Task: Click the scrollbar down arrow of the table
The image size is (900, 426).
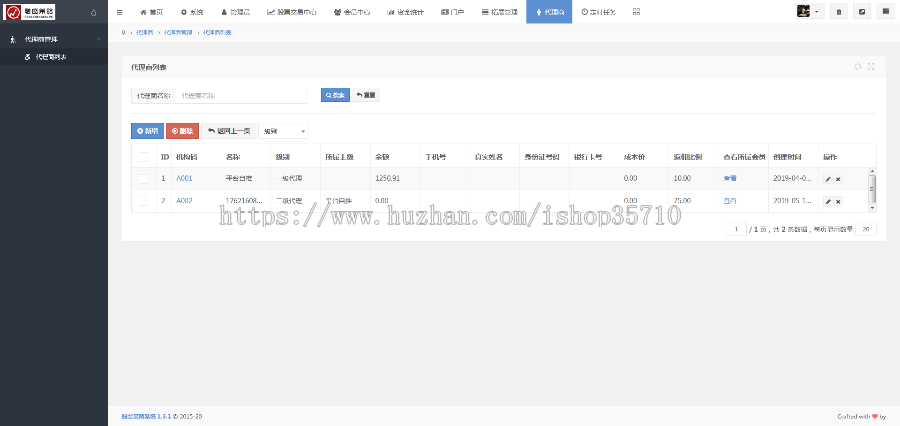Action: (872, 208)
